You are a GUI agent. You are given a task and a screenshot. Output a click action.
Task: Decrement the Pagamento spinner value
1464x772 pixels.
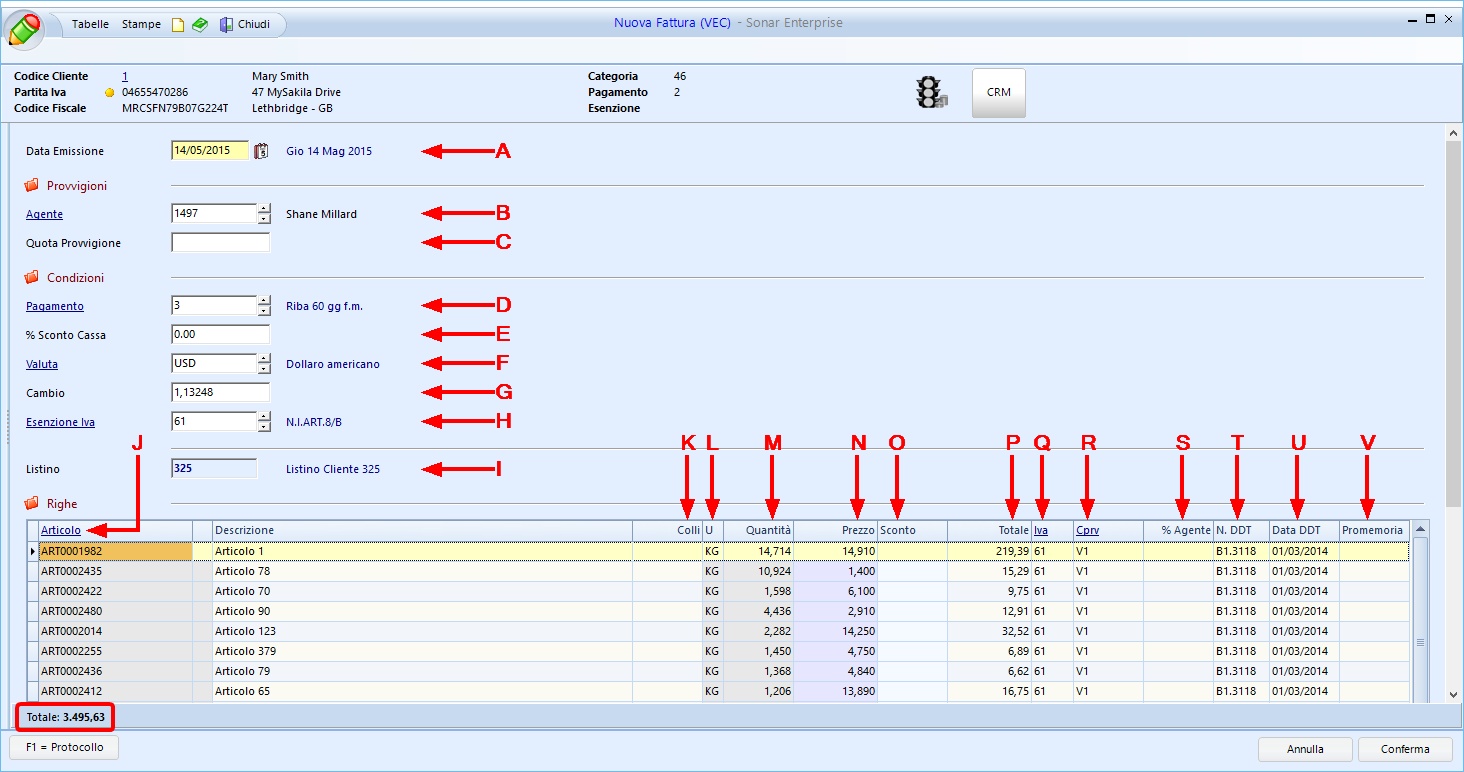point(264,311)
